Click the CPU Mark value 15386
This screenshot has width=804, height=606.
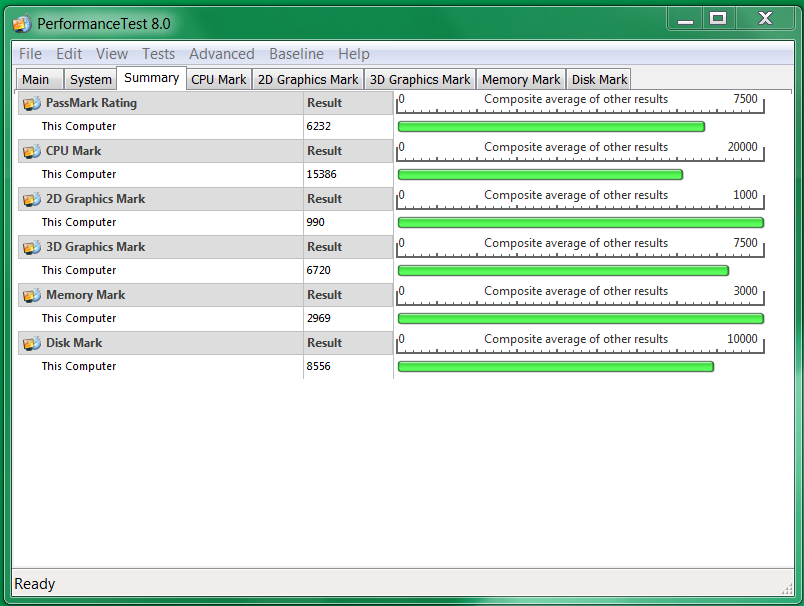pyautogui.click(x=321, y=174)
